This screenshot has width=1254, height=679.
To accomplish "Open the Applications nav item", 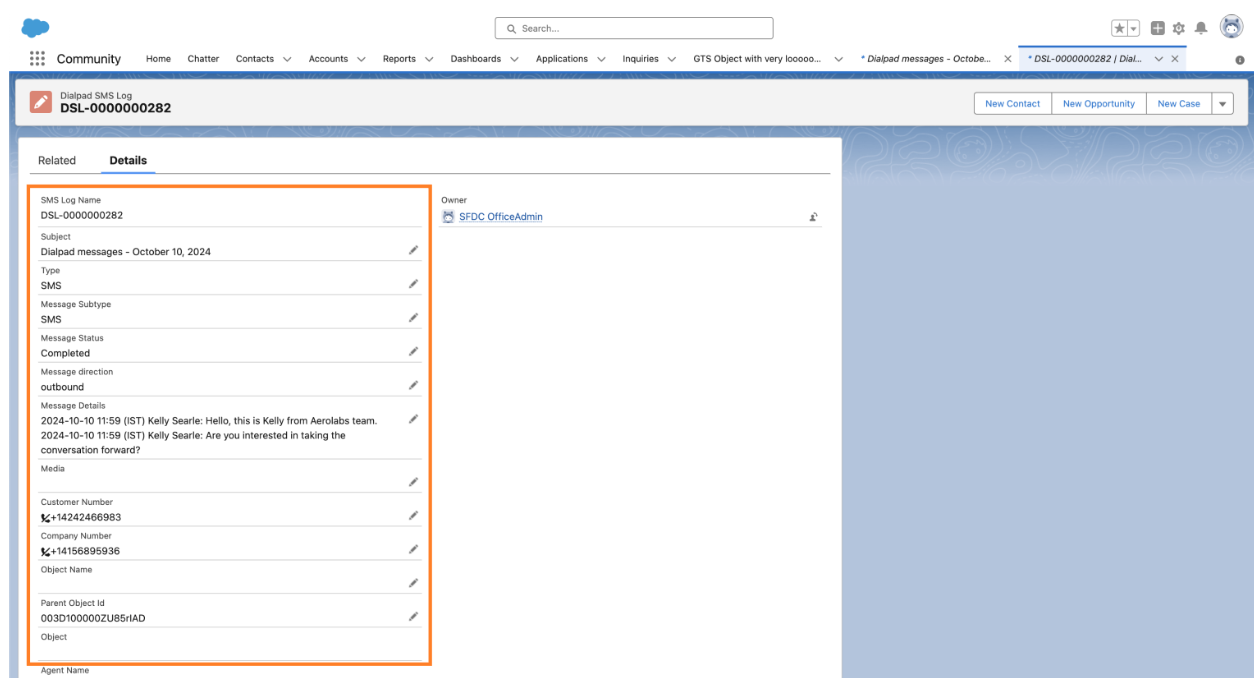I will click(562, 59).
